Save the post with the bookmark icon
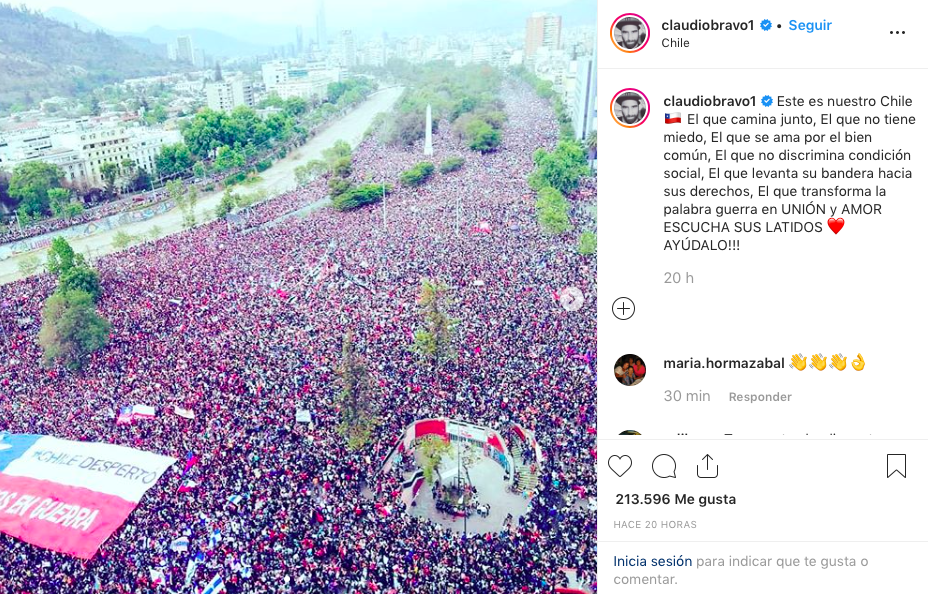 tap(896, 466)
